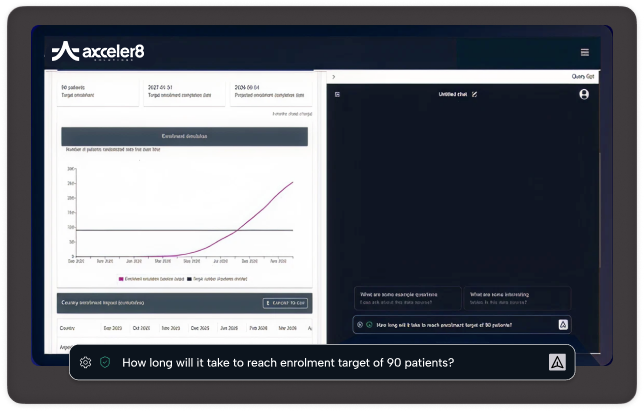Select the 'What are some example questions' suggestion
This screenshot has width=644, height=412.
[408, 297]
